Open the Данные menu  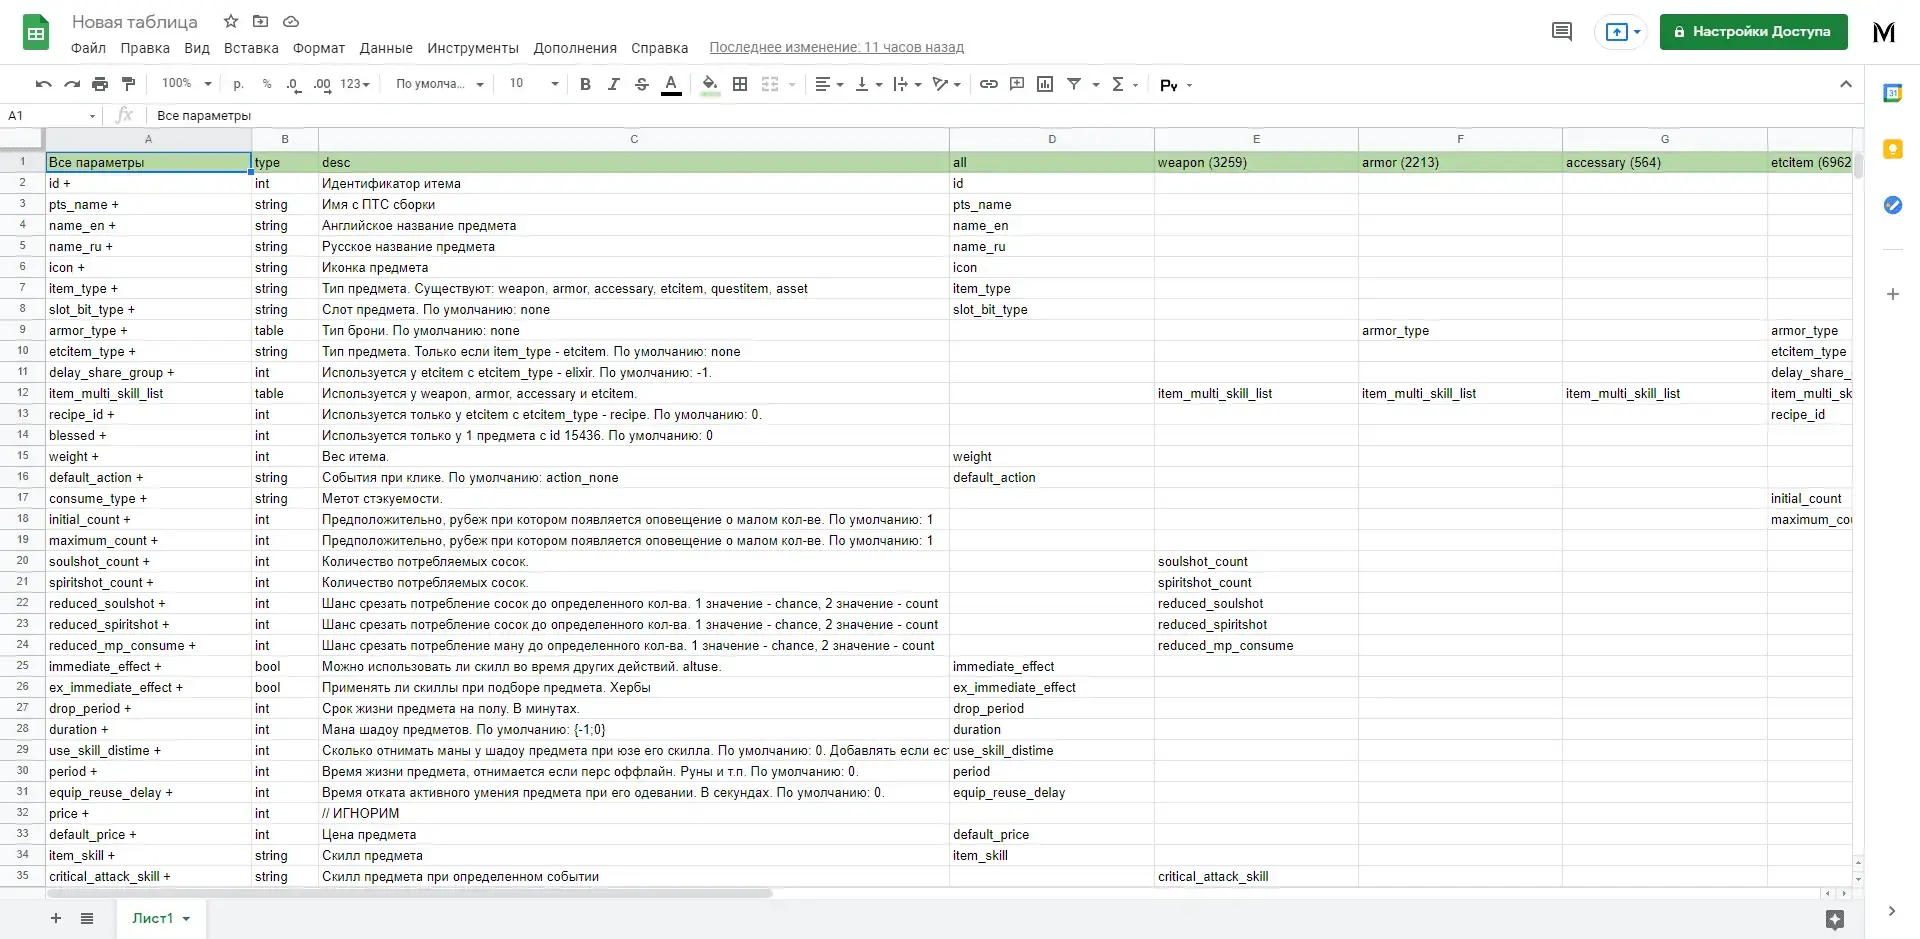[386, 48]
